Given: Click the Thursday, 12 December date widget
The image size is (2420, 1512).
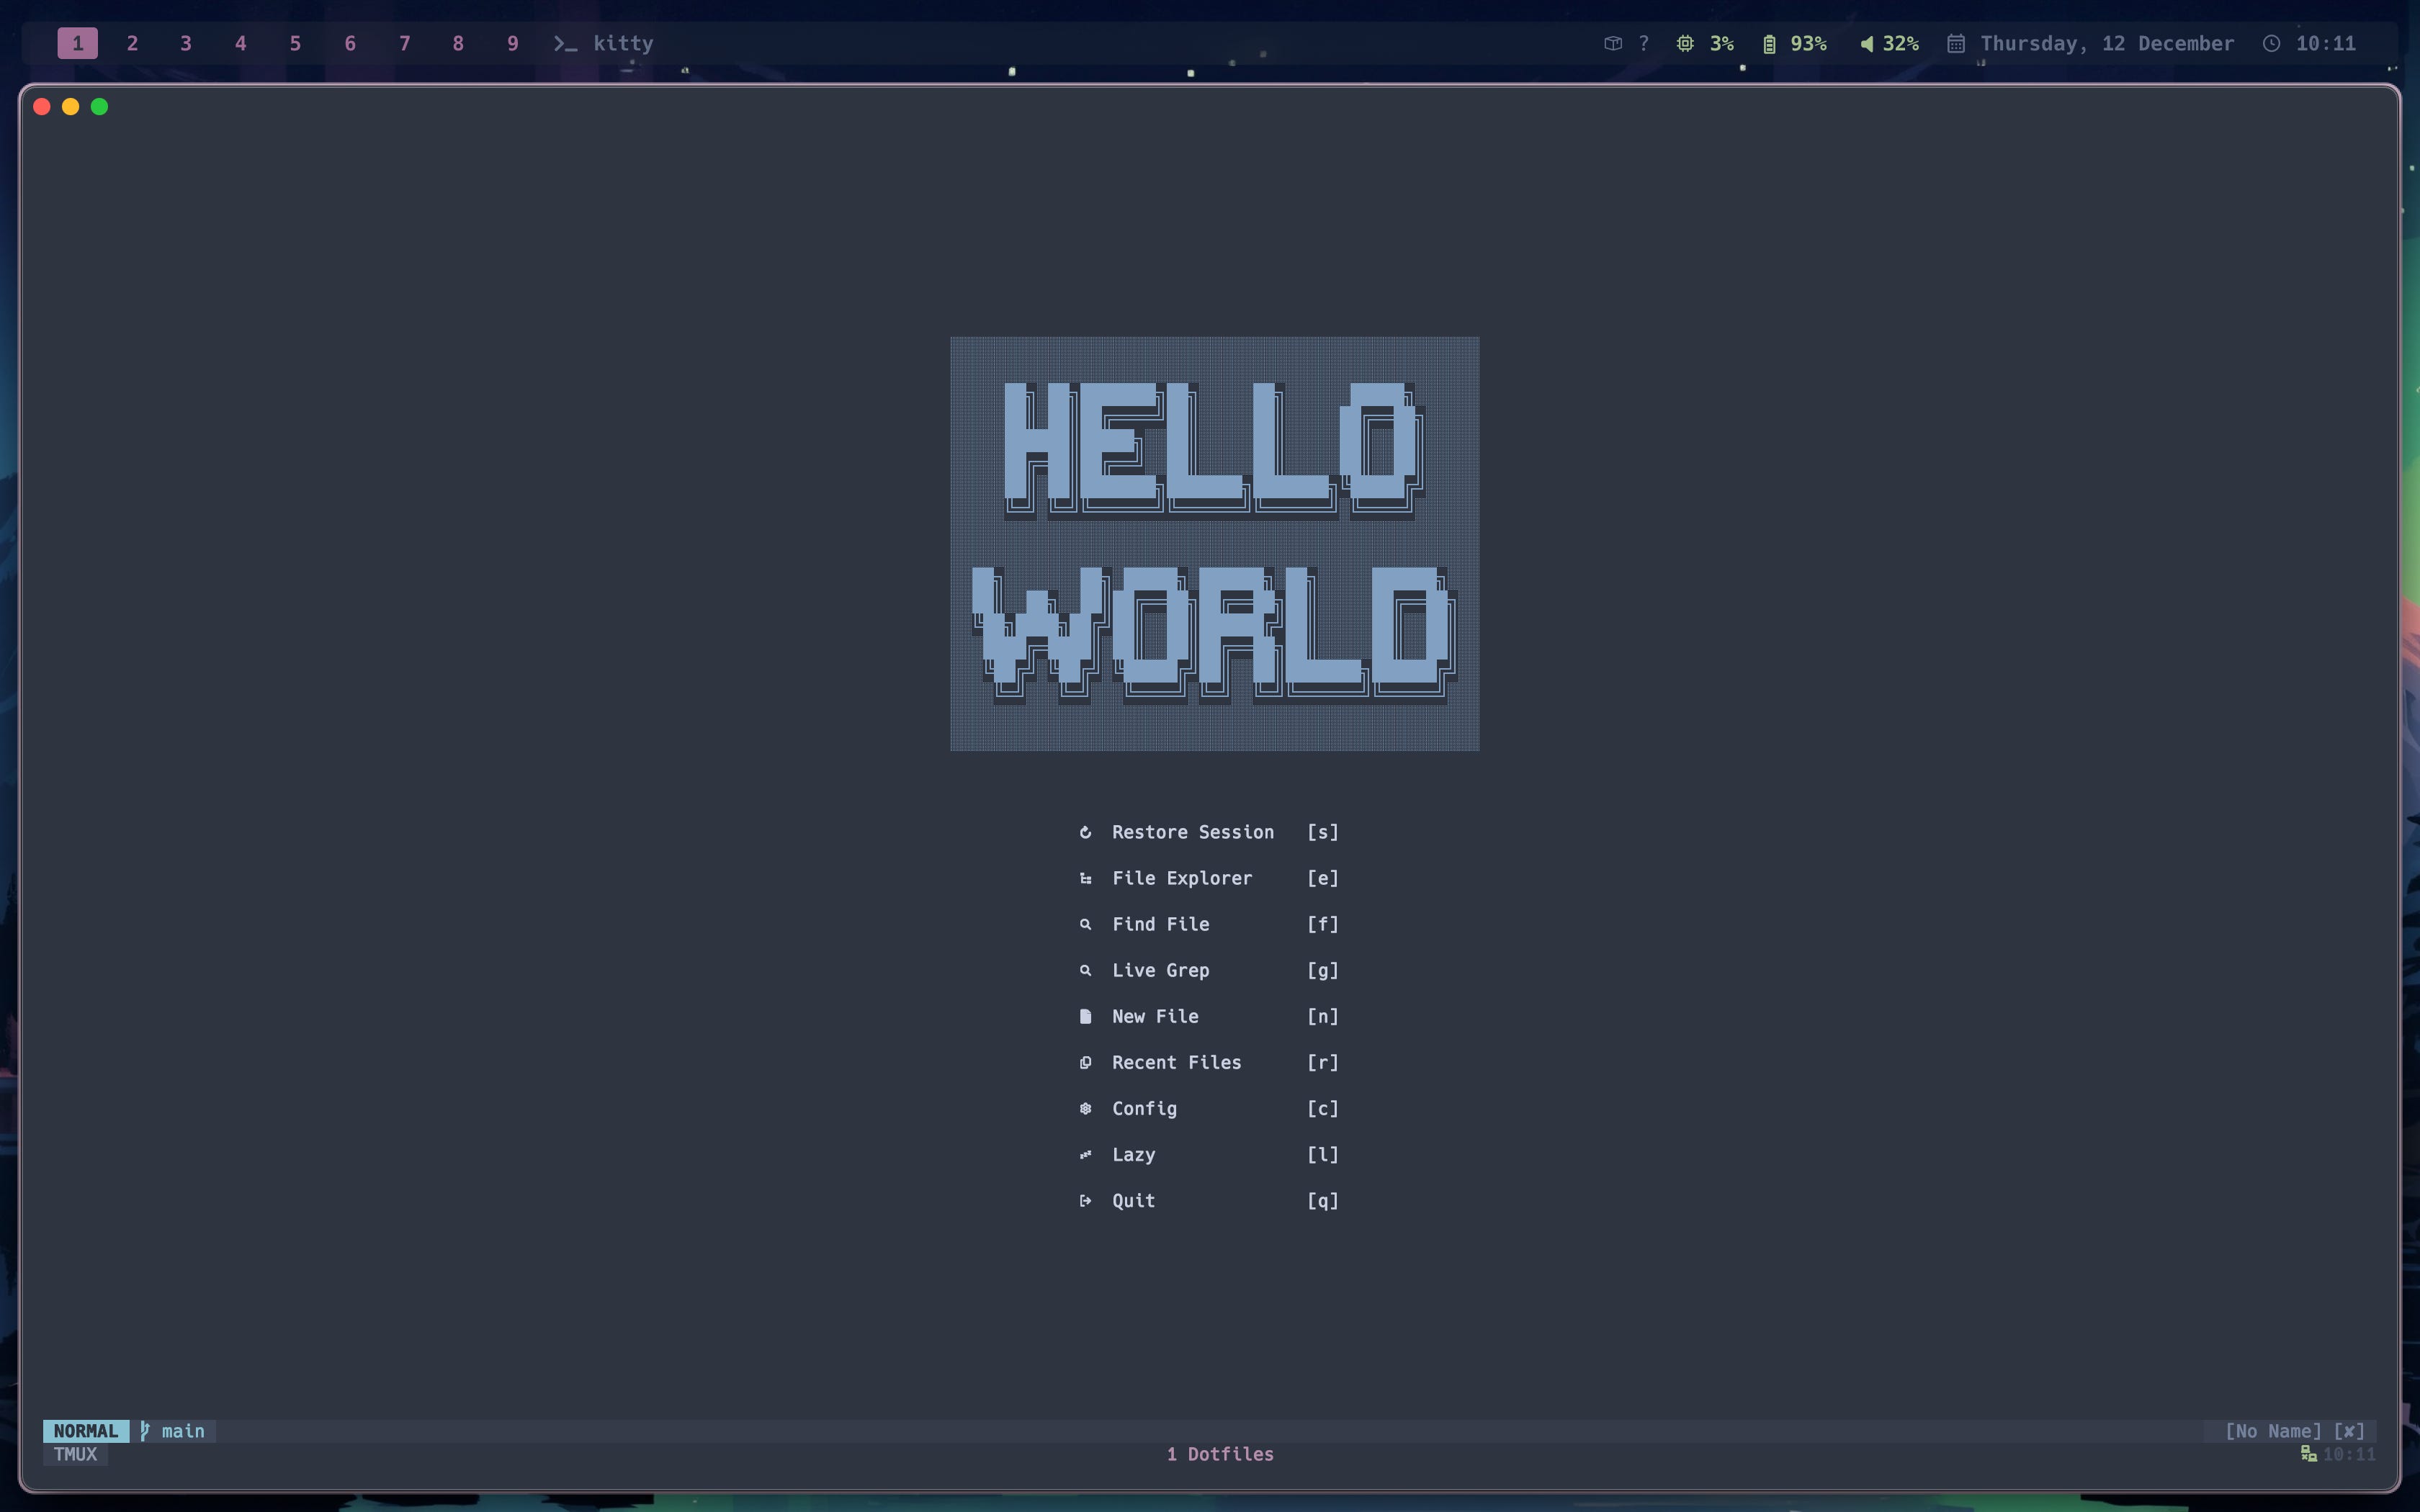Looking at the screenshot, I should tap(2106, 43).
